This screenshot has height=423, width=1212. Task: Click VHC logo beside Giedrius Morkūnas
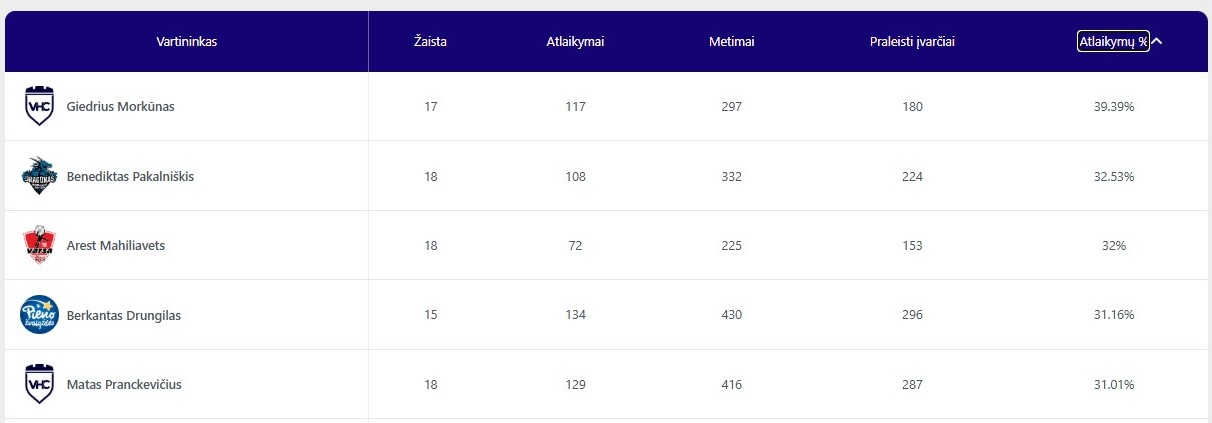coord(39,106)
